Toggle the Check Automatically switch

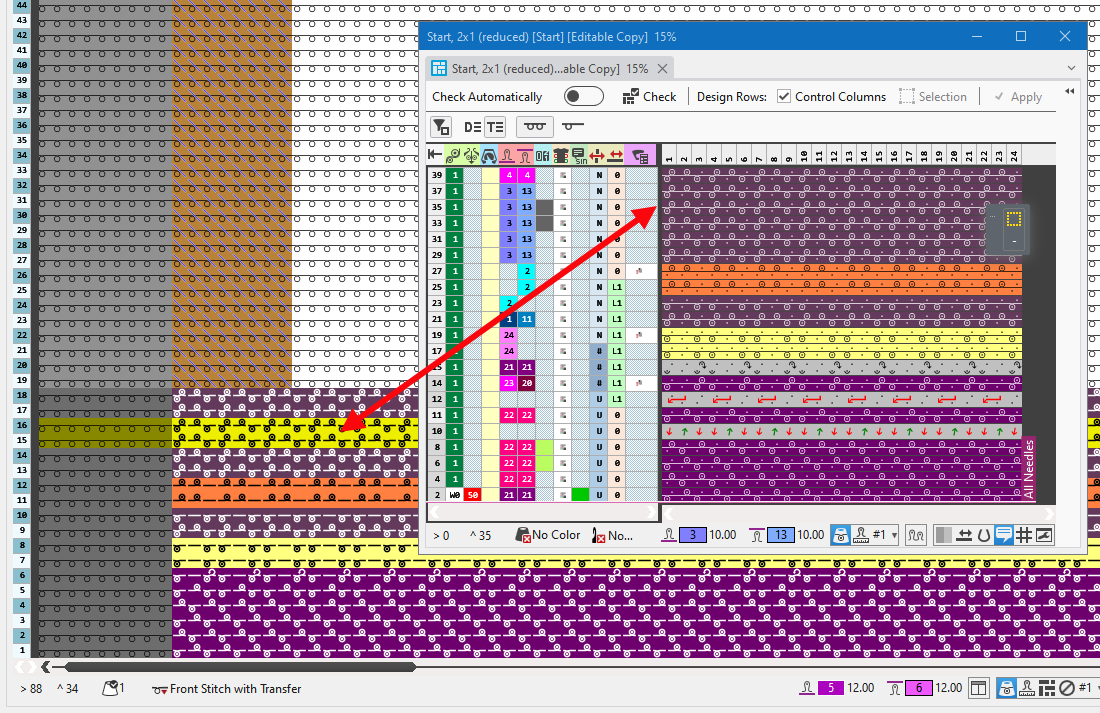click(584, 97)
